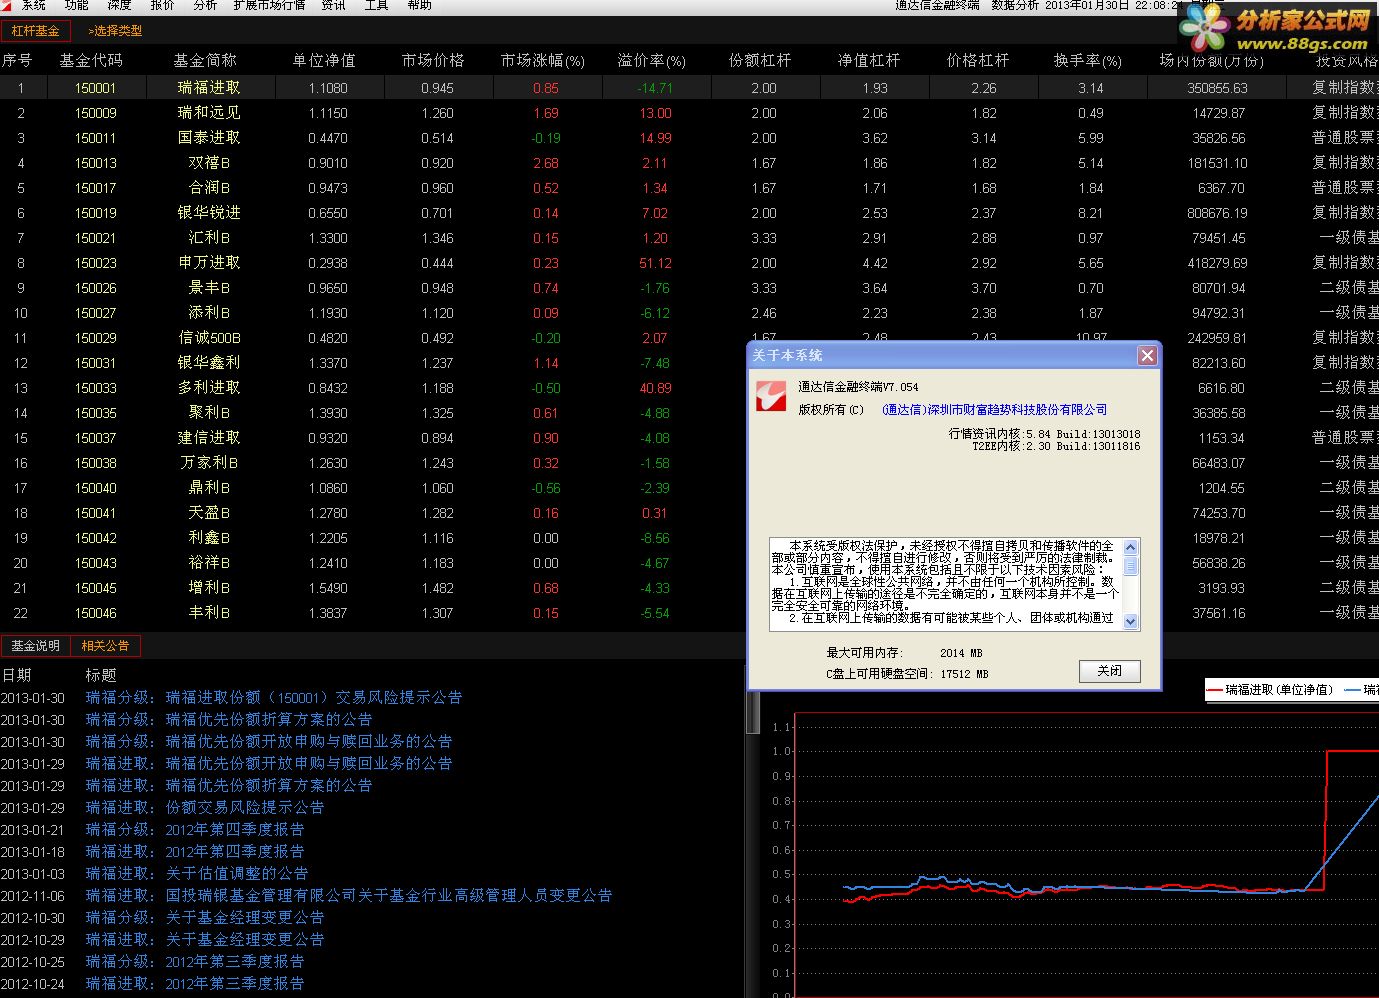Open the 扩展市场行情 menu

[x=269, y=5]
